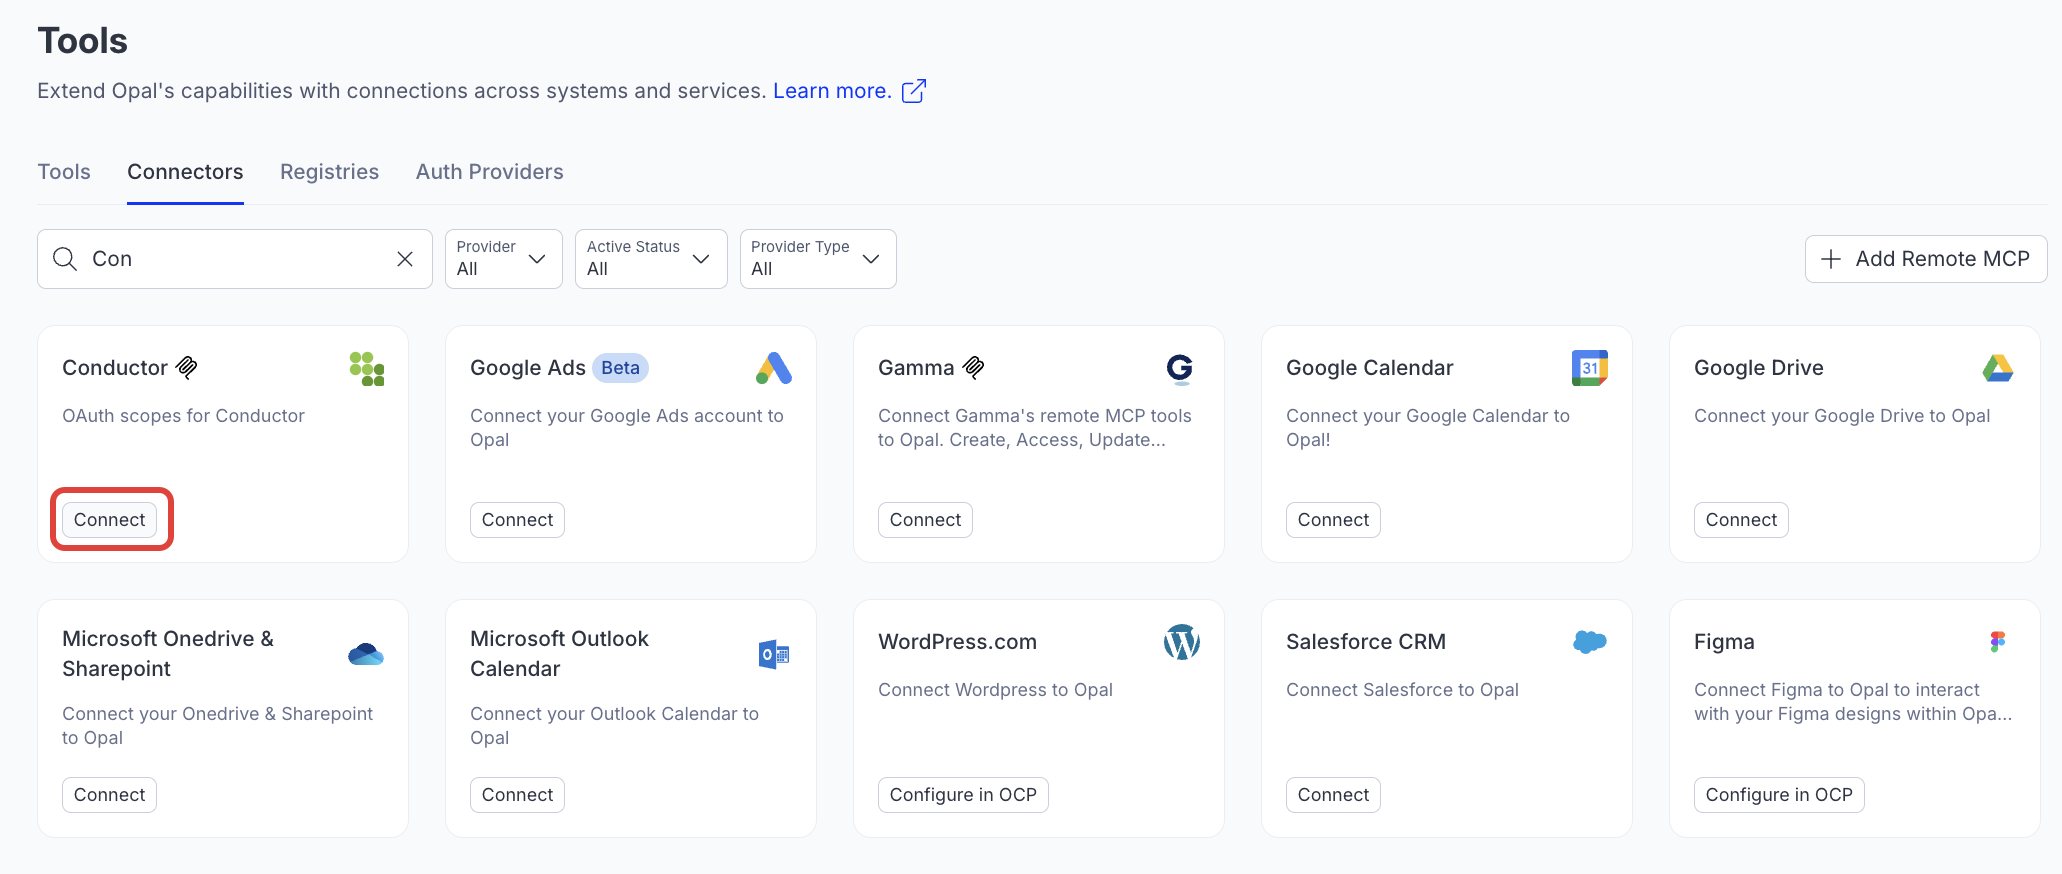This screenshot has width=2062, height=874.
Task: Click Configure in OCP for Figma
Action: tap(1779, 795)
